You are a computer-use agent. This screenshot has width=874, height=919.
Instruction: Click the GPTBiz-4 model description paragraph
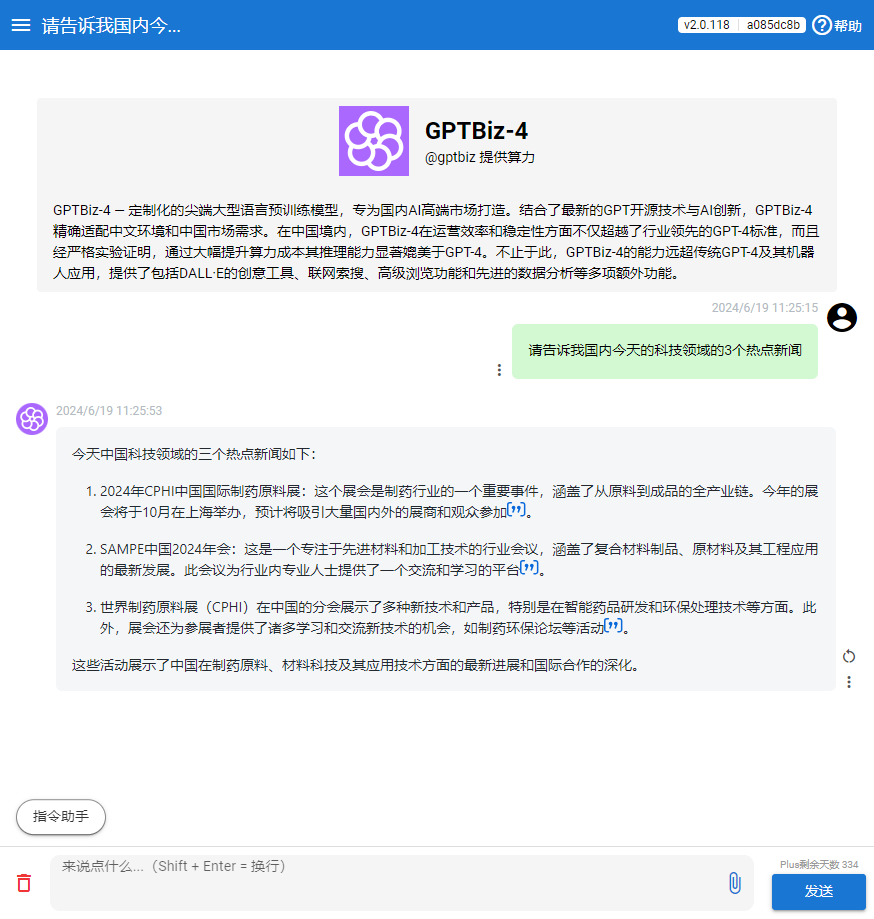click(437, 241)
